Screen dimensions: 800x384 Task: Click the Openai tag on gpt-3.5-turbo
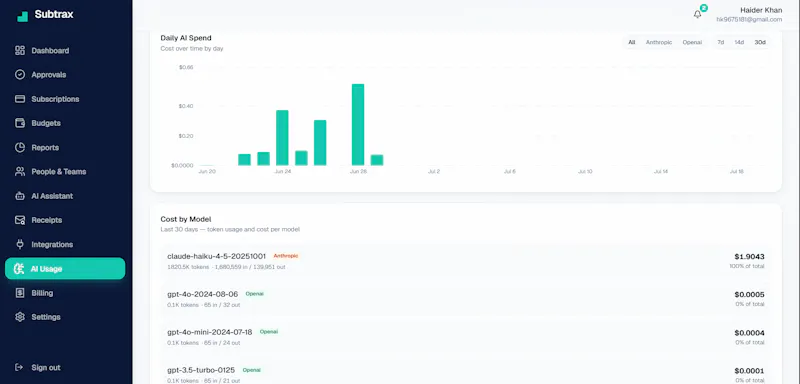pos(252,370)
